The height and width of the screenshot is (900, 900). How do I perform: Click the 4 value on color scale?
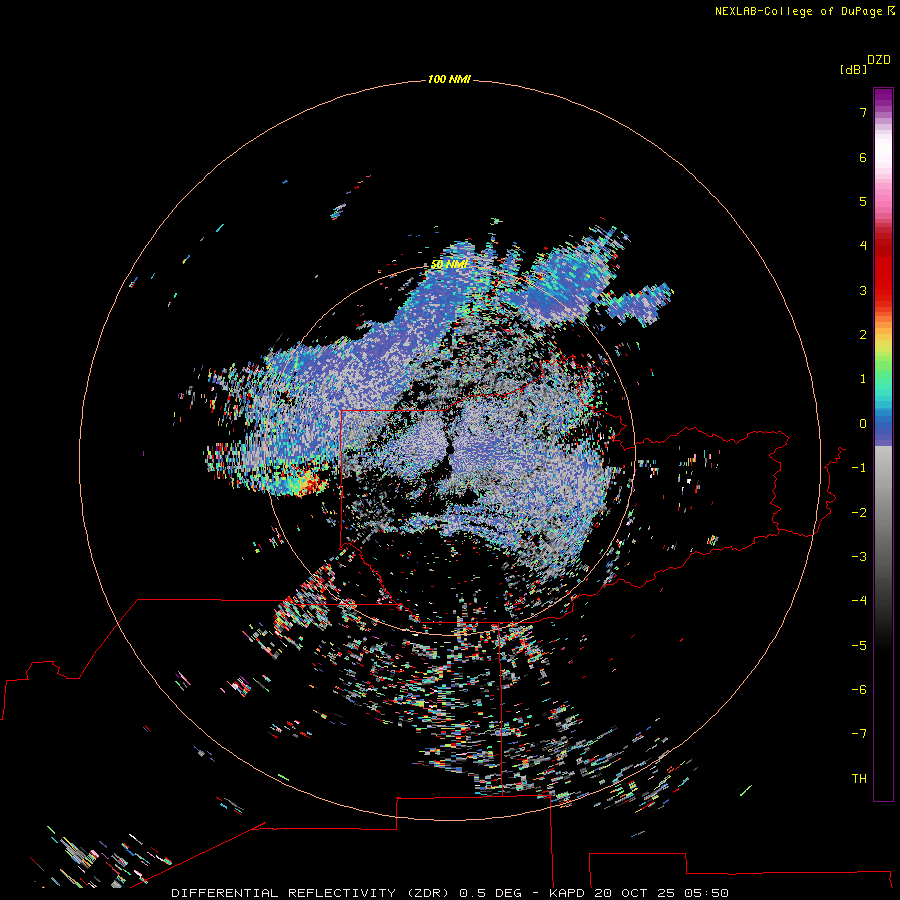[863, 246]
